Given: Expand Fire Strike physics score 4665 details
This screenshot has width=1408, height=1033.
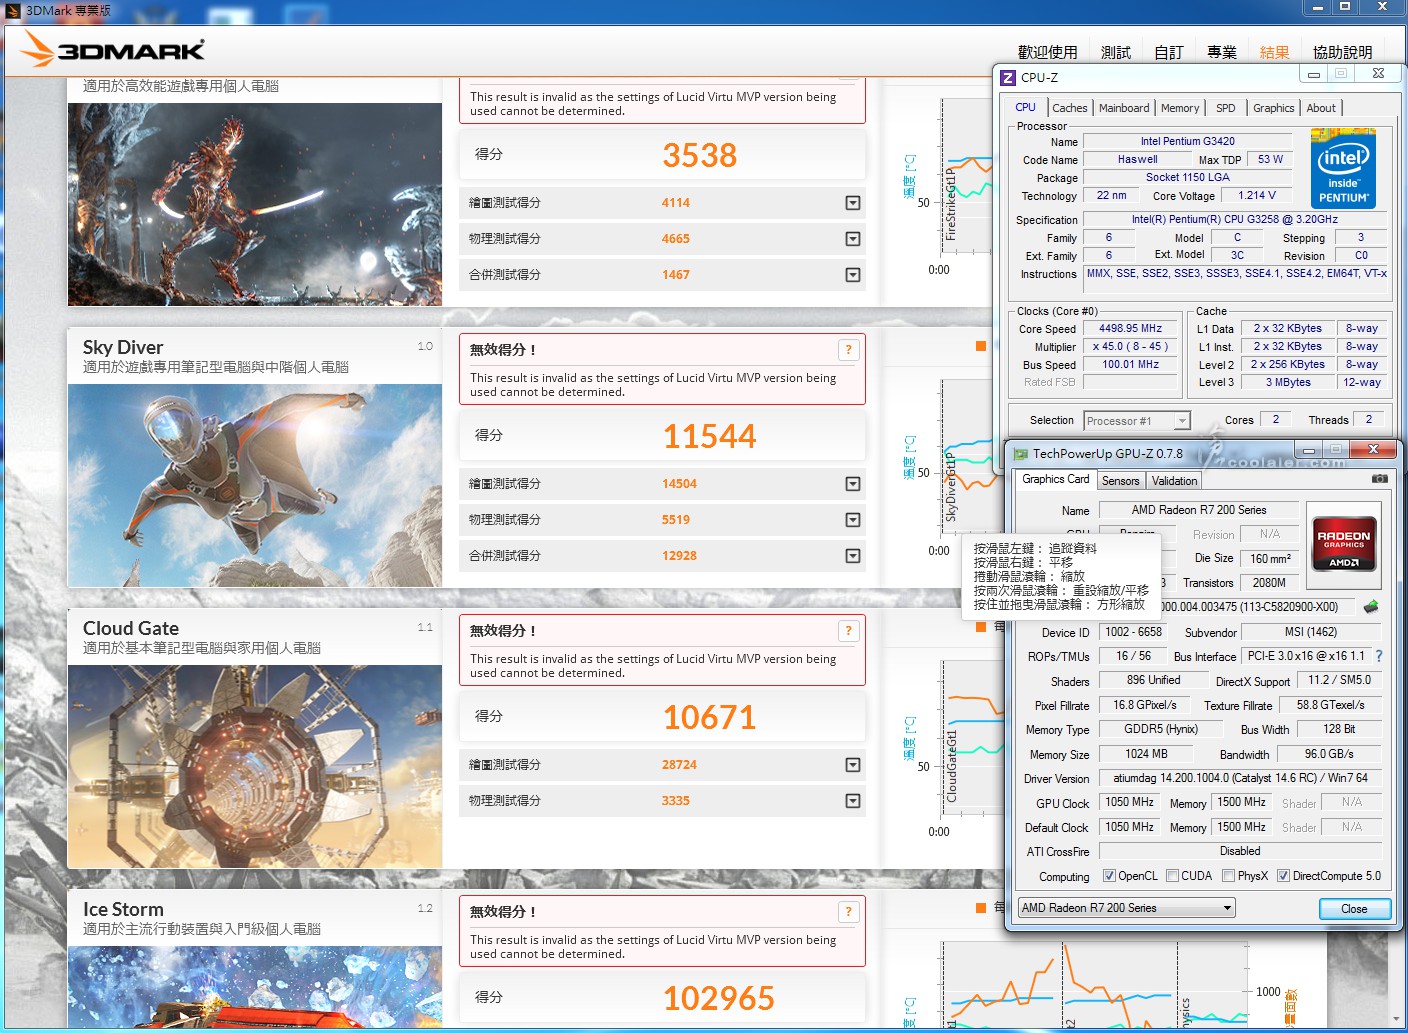Looking at the screenshot, I should tap(853, 239).
